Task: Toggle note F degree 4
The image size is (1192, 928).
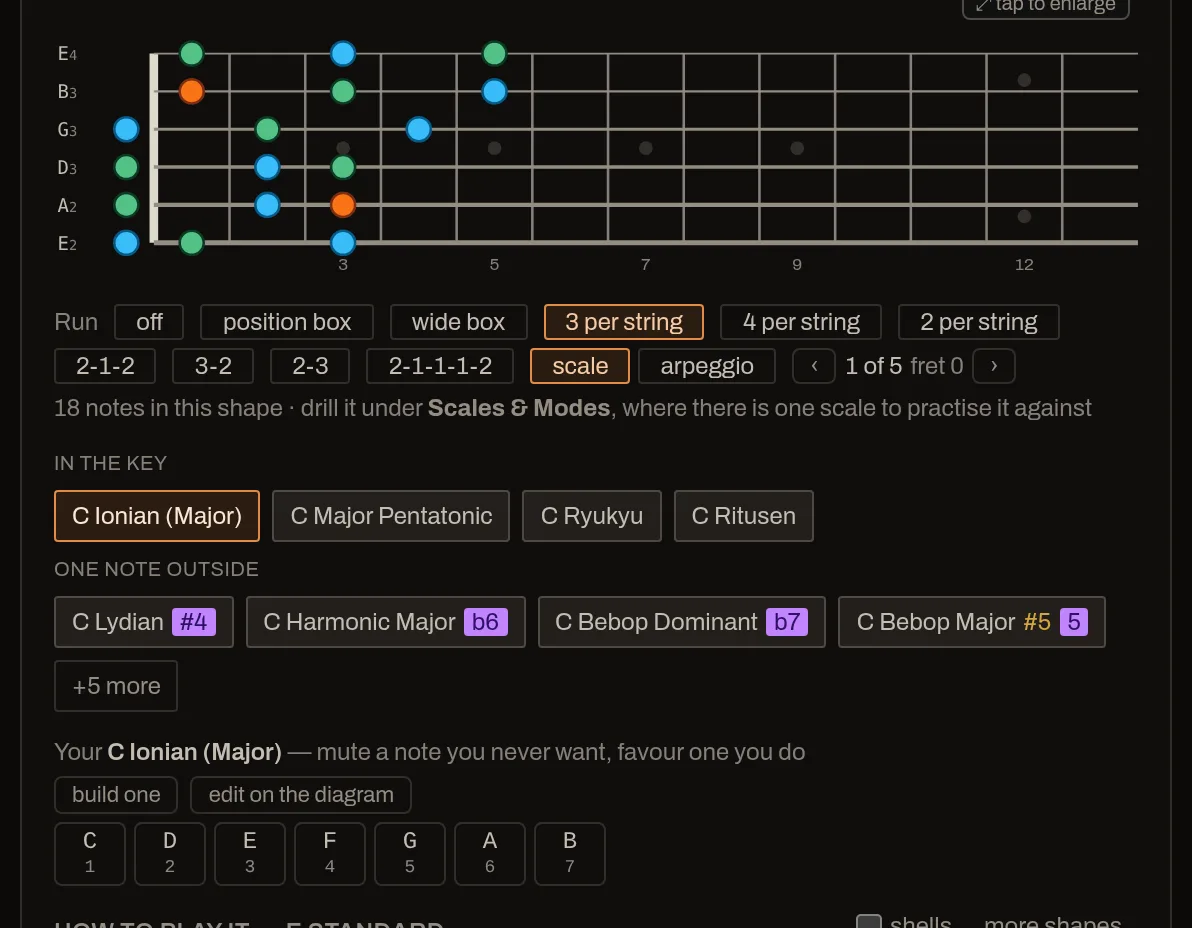Action: [x=329, y=854]
